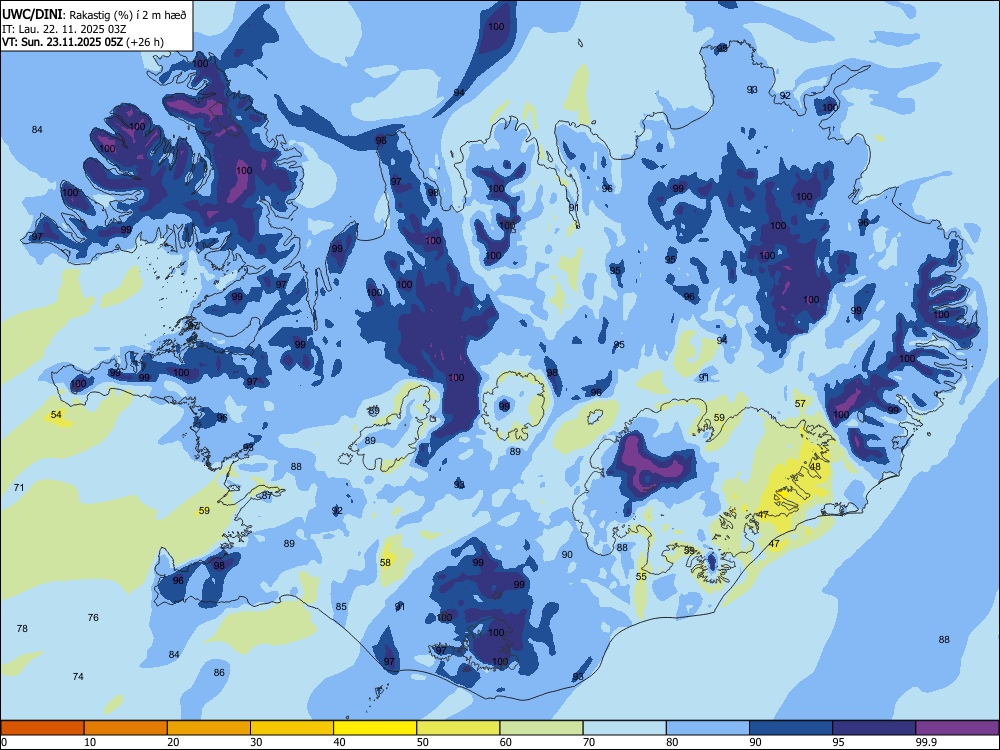The height and width of the screenshot is (750, 1000).
Task: Click the bright yellow 40–50 legend swatch
Action: pyautogui.click(x=375, y=728)
